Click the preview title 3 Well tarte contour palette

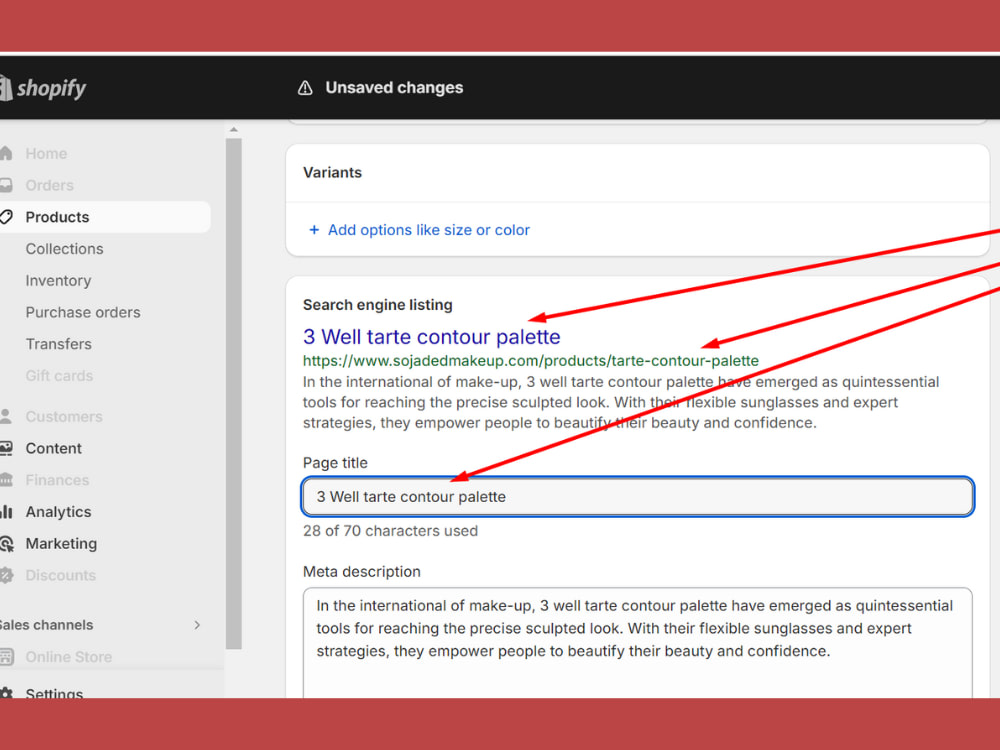[x=432, y=337]
